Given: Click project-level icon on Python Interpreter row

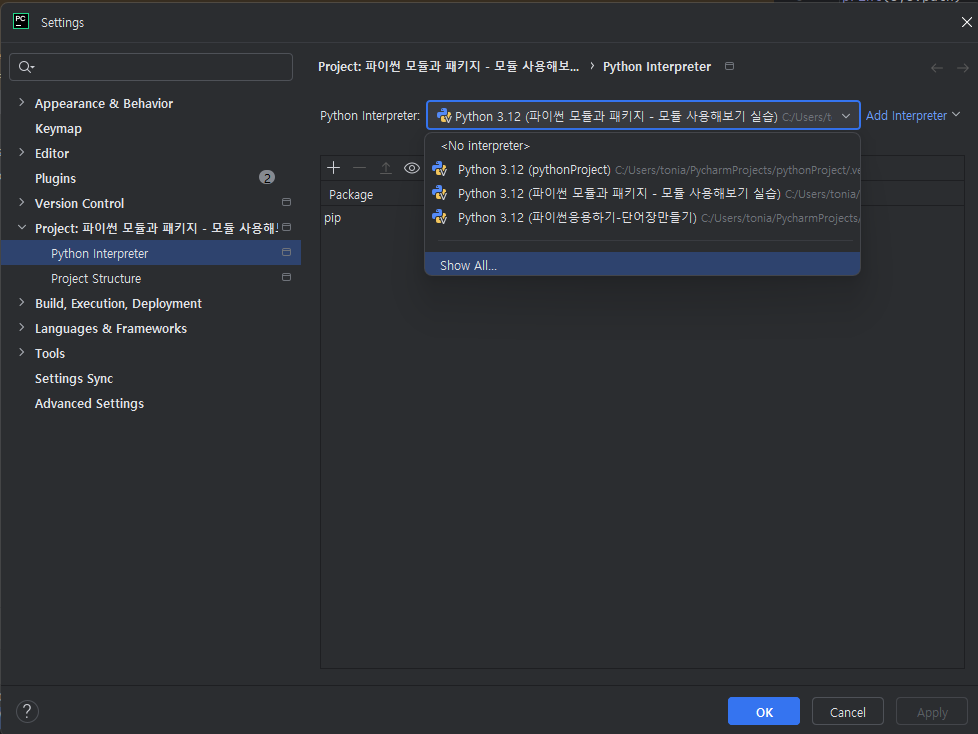Looking at the screenshot, I should coord(286,252).
